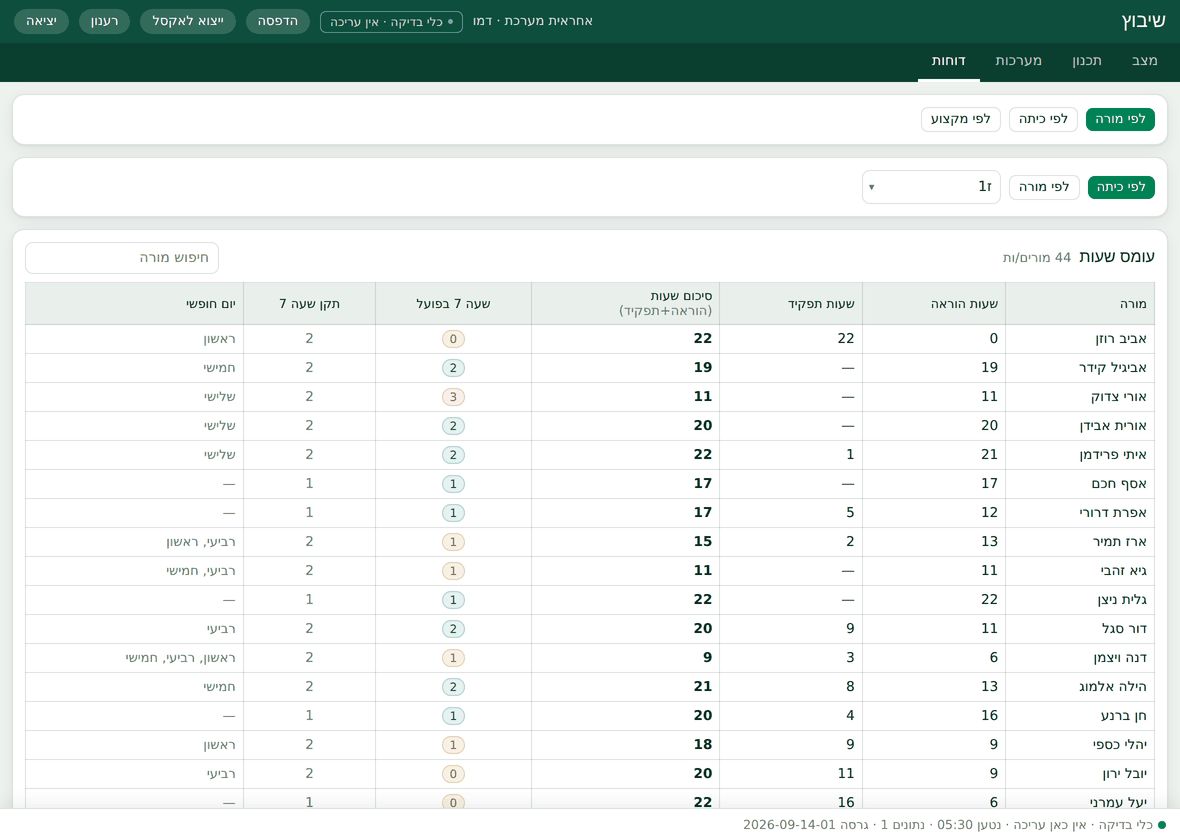Select teacher ארז תמיר

(x=1120, y=542)
